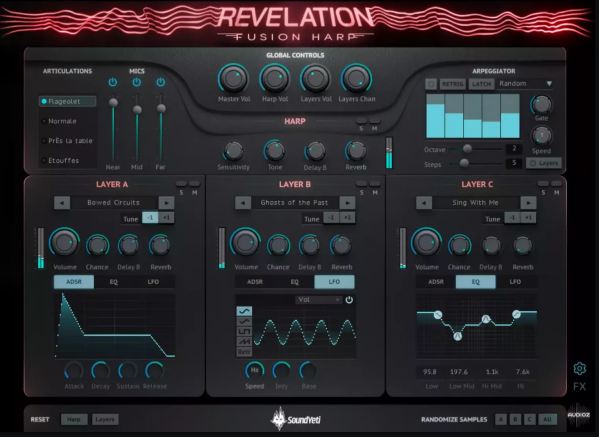The width and height of the screenshot is (599, 437).
Task: Enable the Latch toggle in arpeggiator
Action: 481,84
